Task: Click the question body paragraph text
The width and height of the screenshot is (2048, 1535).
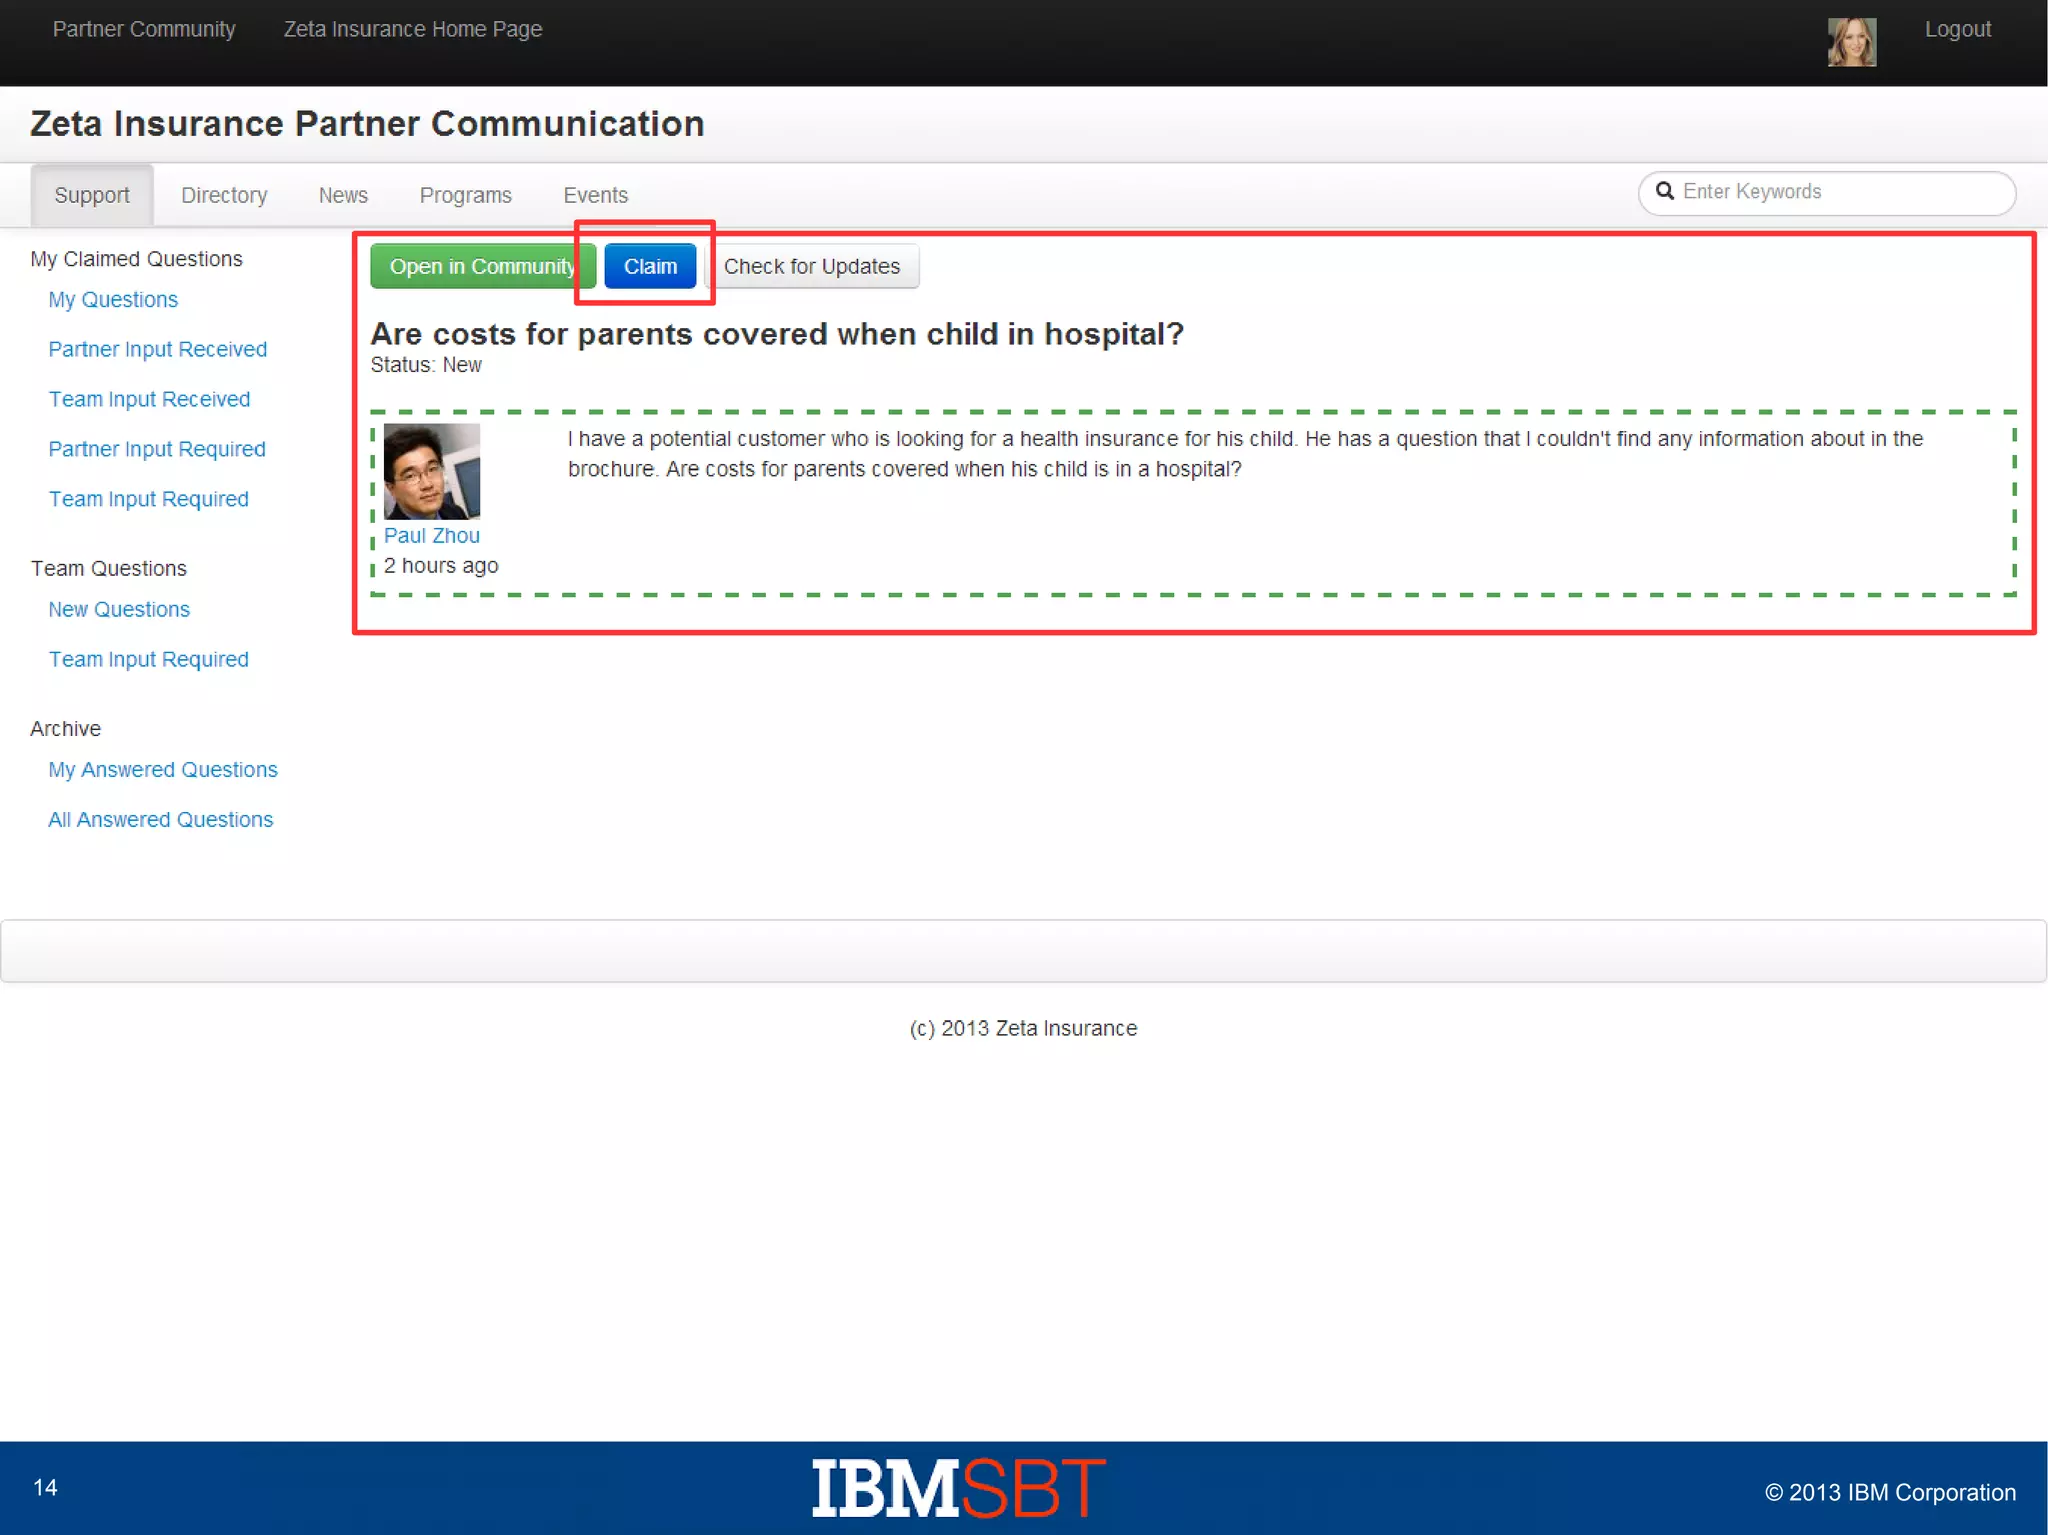Action: pos(1245,453)
